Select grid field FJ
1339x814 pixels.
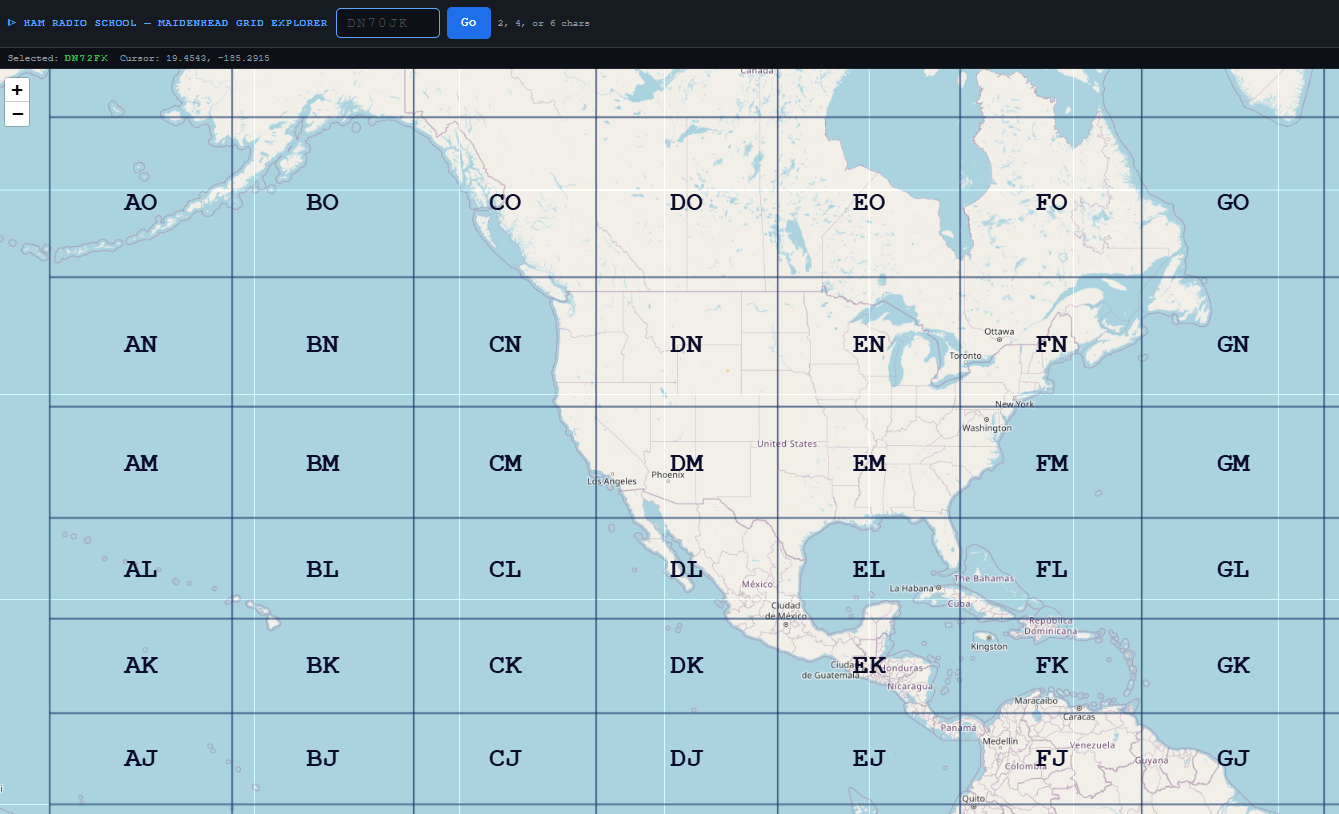tap(1051, 759)
